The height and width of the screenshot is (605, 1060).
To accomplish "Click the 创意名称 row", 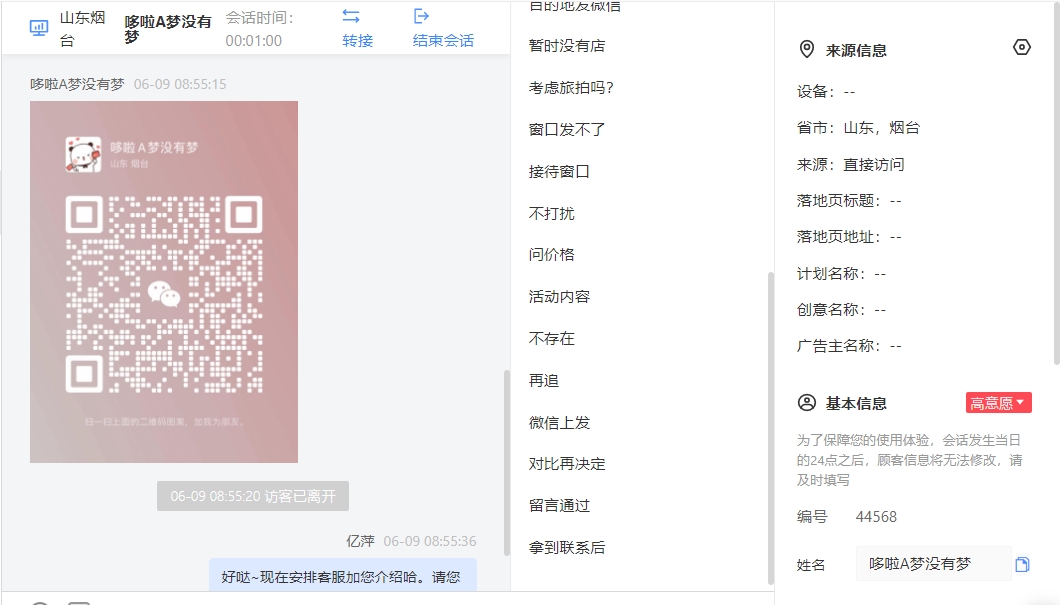I will click(x=841, y=310).
